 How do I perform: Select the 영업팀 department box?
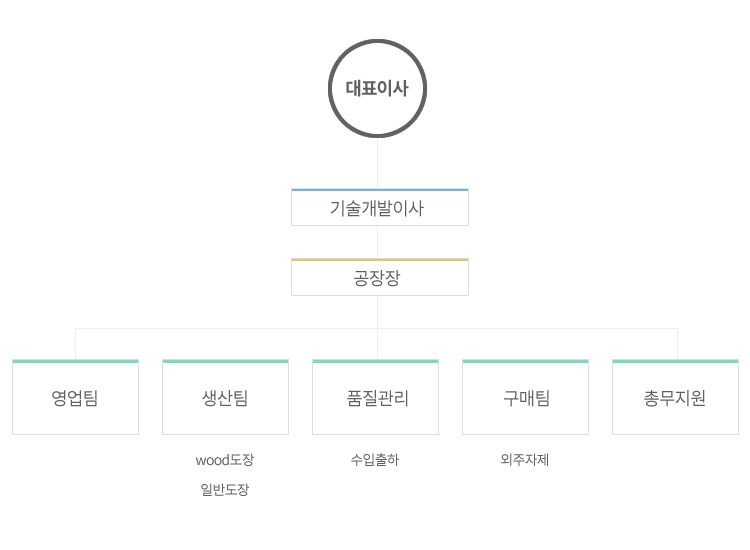tap(75, 397)
